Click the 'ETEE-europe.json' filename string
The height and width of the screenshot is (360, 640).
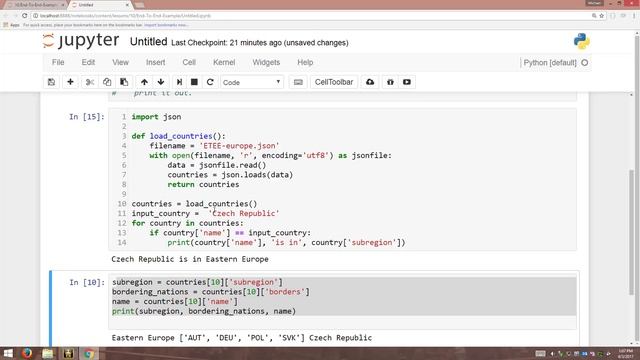point(239,146)
